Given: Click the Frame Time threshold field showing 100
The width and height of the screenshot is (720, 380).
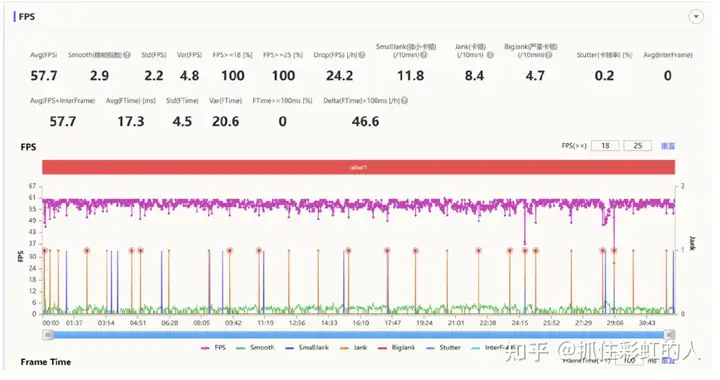Looking at the screenshot, I should click(629, 361).
